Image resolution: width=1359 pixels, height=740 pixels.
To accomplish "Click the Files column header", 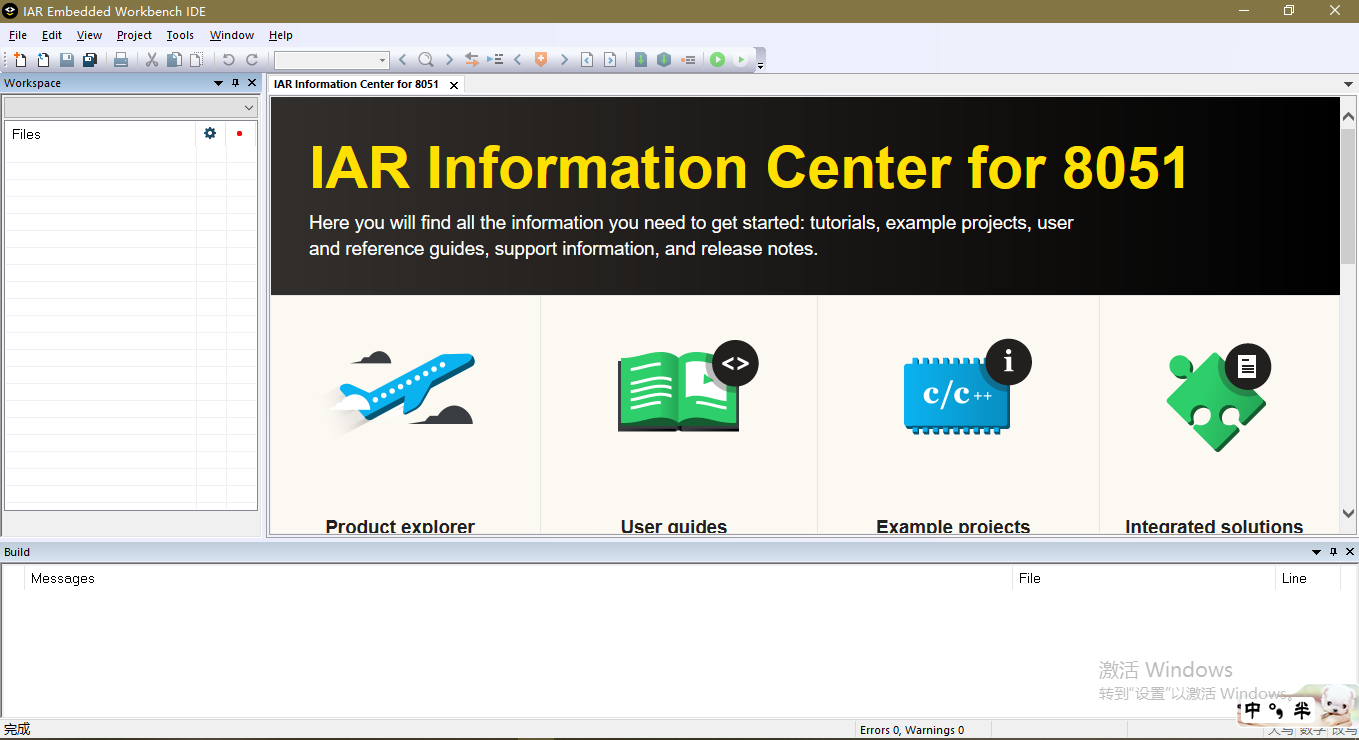I will point(100,134).
